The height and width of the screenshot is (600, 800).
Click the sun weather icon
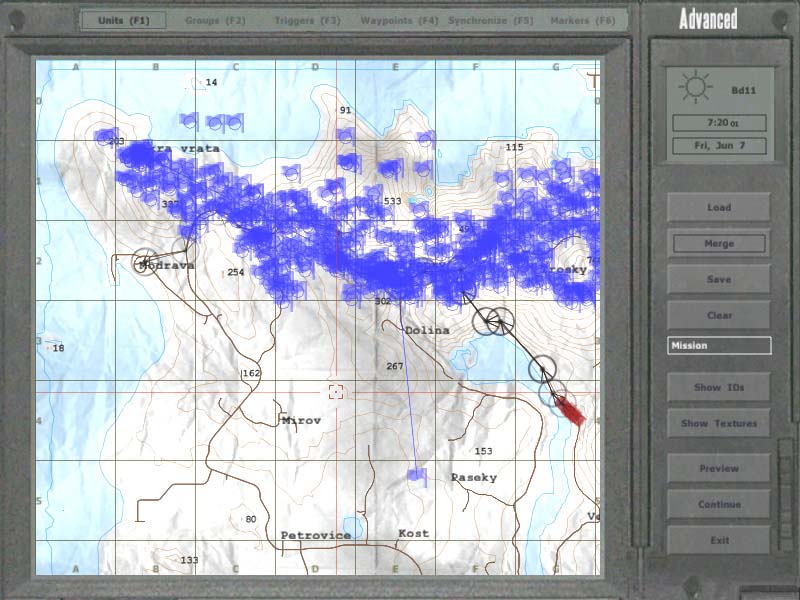(693, 88)
